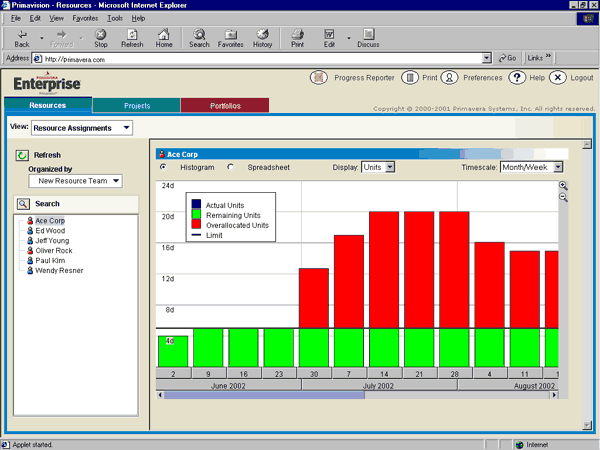Open the Timescale Month/Week dropdown

[532, 167]
